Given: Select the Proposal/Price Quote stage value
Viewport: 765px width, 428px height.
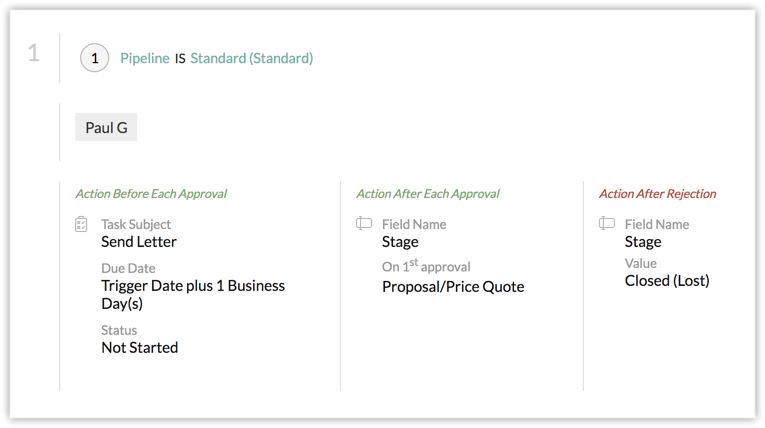Looking at the screenshot, I should (453, 287).
